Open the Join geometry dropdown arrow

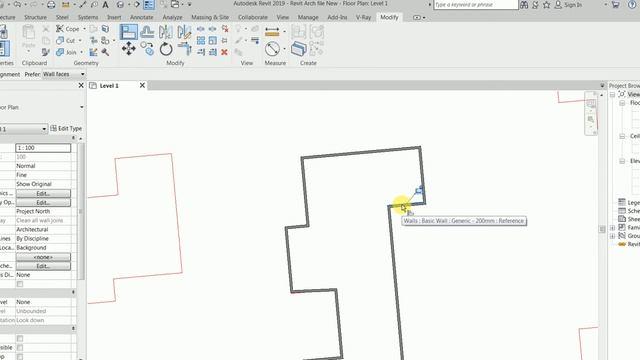(x=81, y=52)
